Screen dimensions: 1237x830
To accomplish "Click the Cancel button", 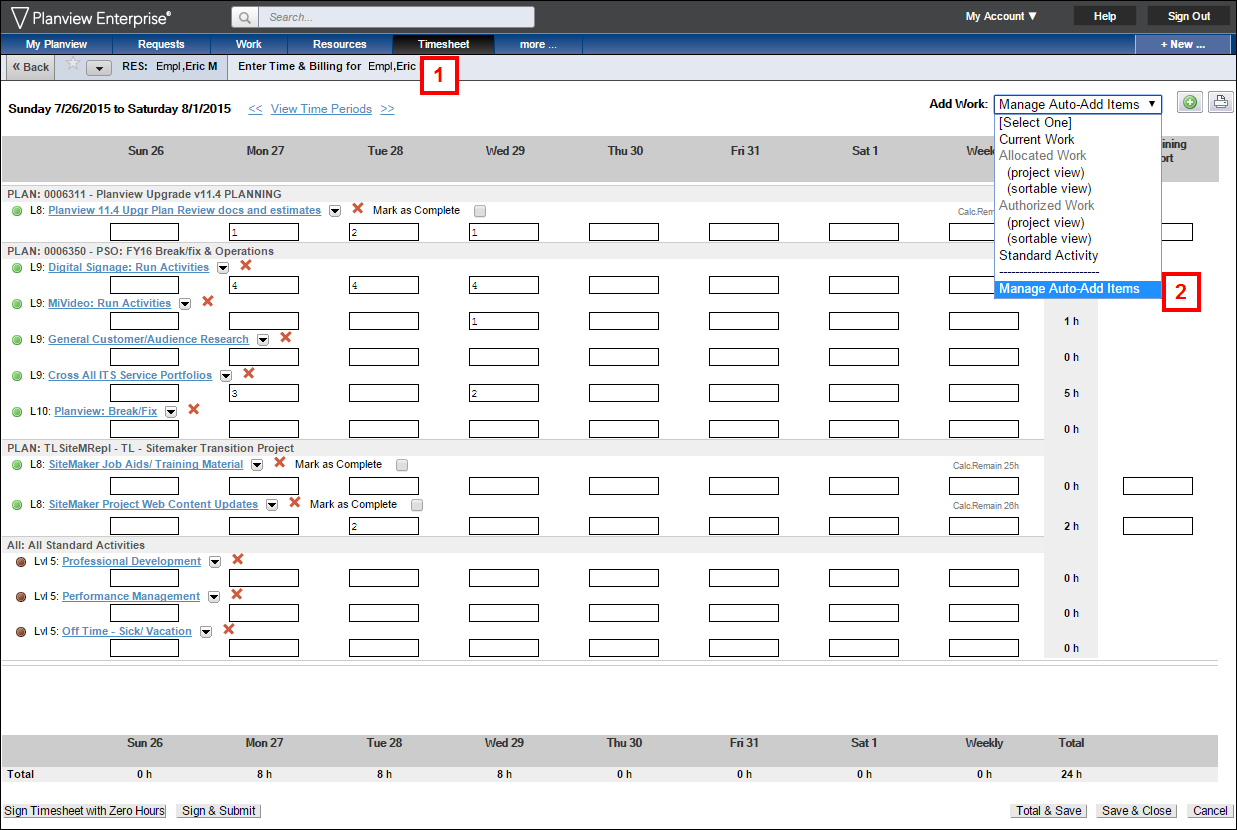I will tap(1210, 811).
